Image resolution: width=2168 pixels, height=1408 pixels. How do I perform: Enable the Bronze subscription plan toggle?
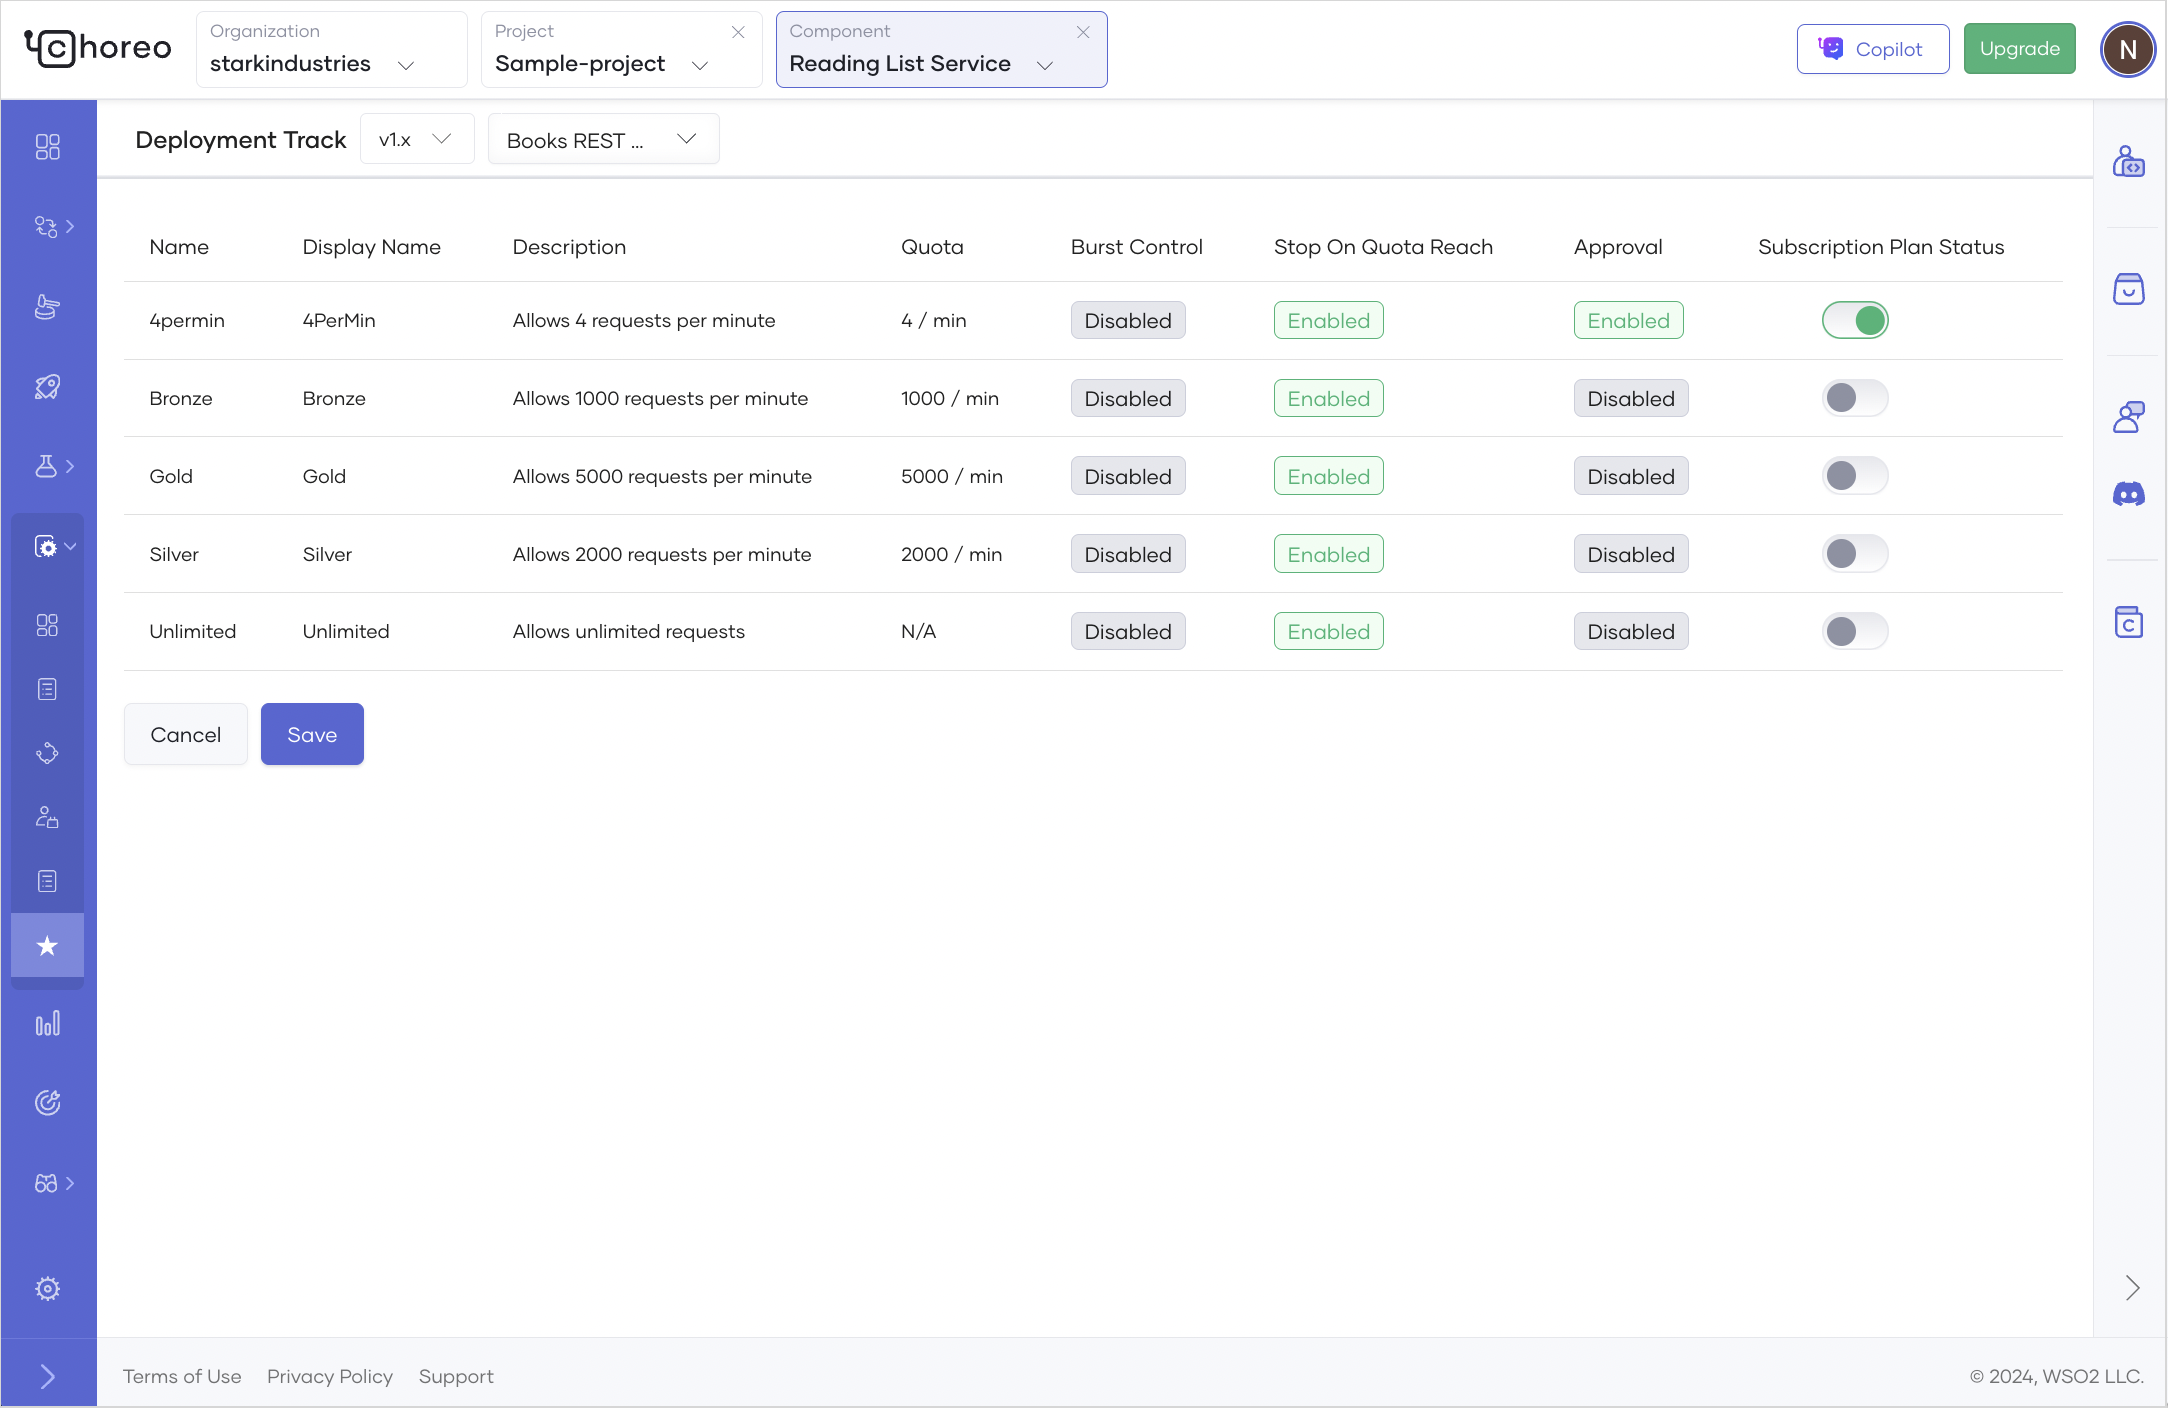(1855, 398)
